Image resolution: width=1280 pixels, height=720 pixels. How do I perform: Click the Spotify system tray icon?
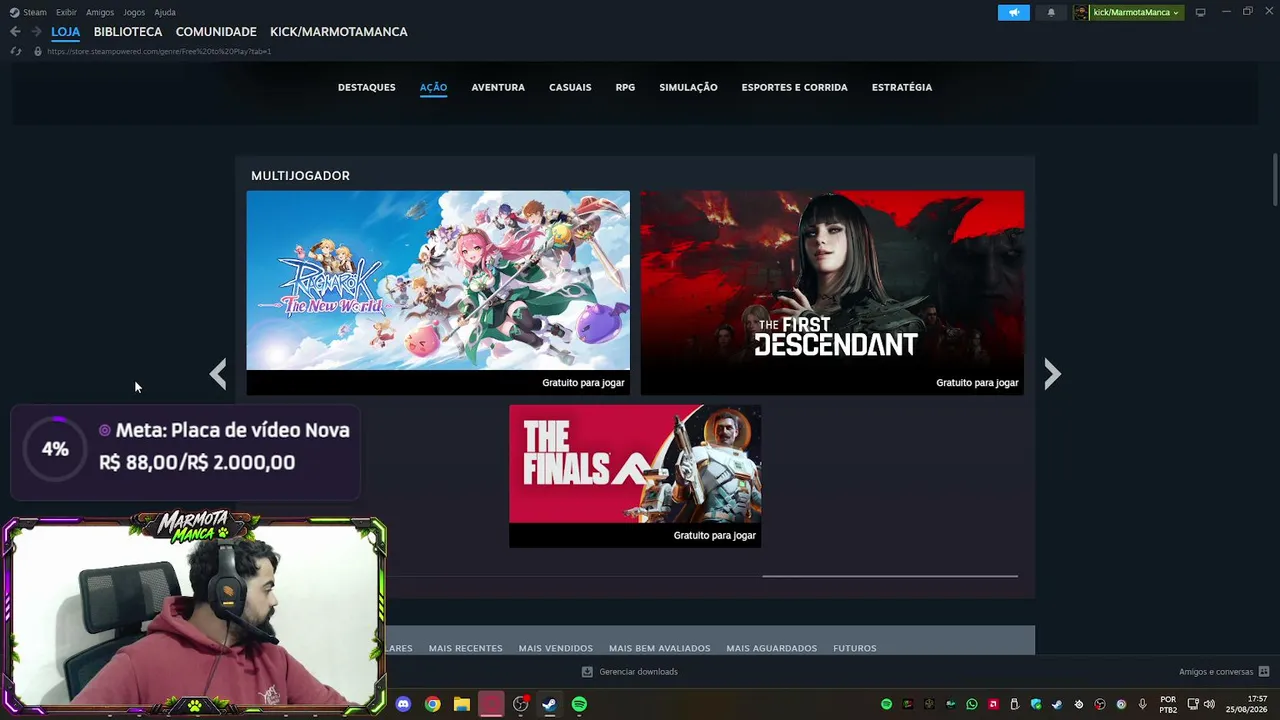tap(886, 704)
